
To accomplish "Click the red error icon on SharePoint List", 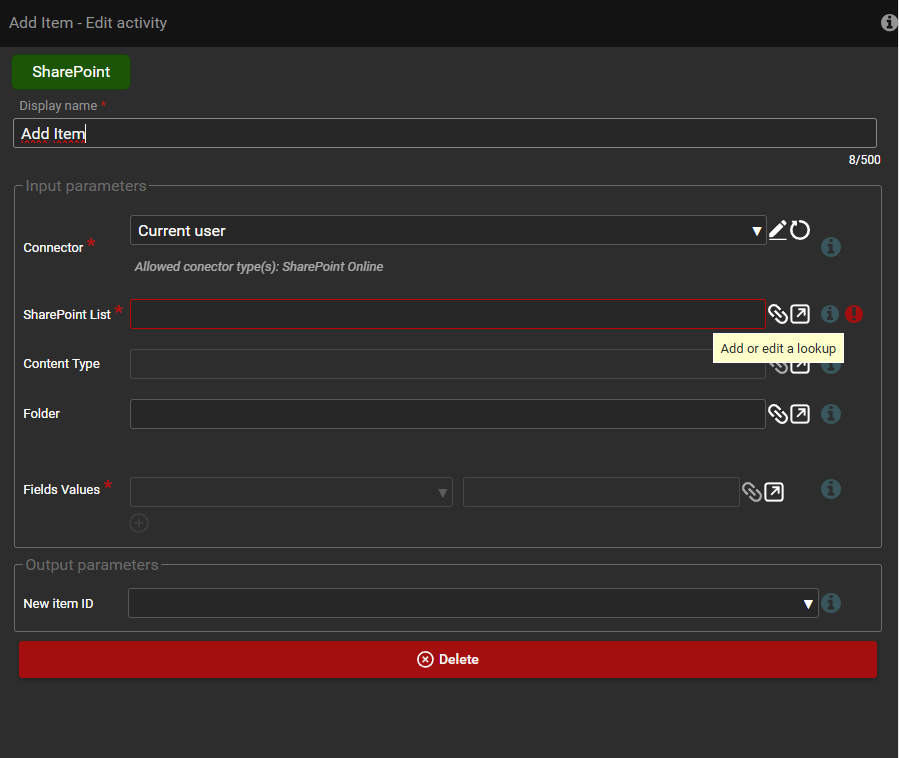I will 853,314.
